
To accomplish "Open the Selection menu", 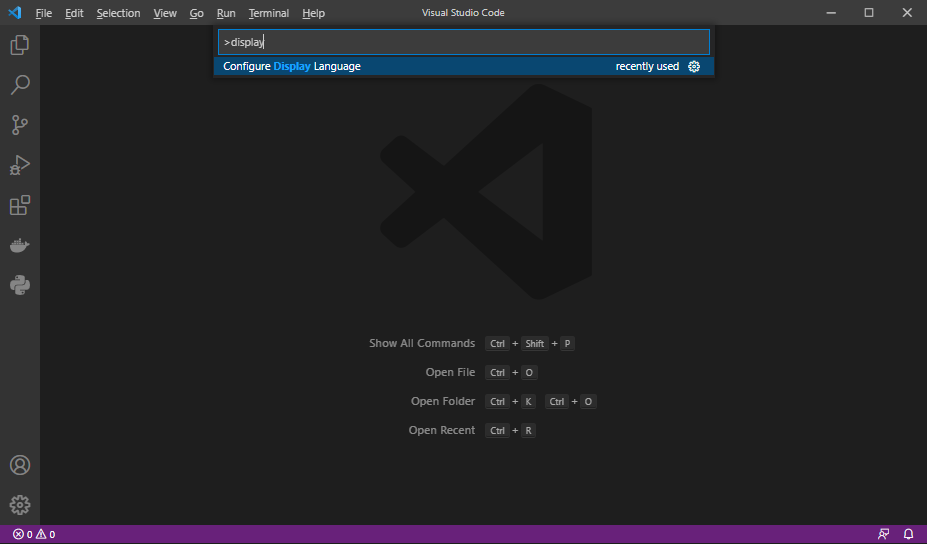I will tap(118, 13).
